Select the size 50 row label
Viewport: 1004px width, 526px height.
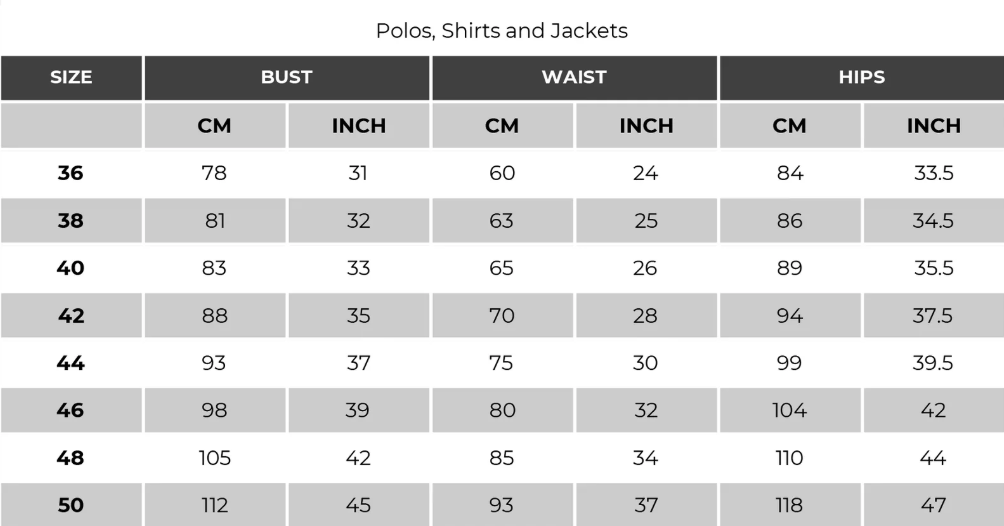(71, 505)
